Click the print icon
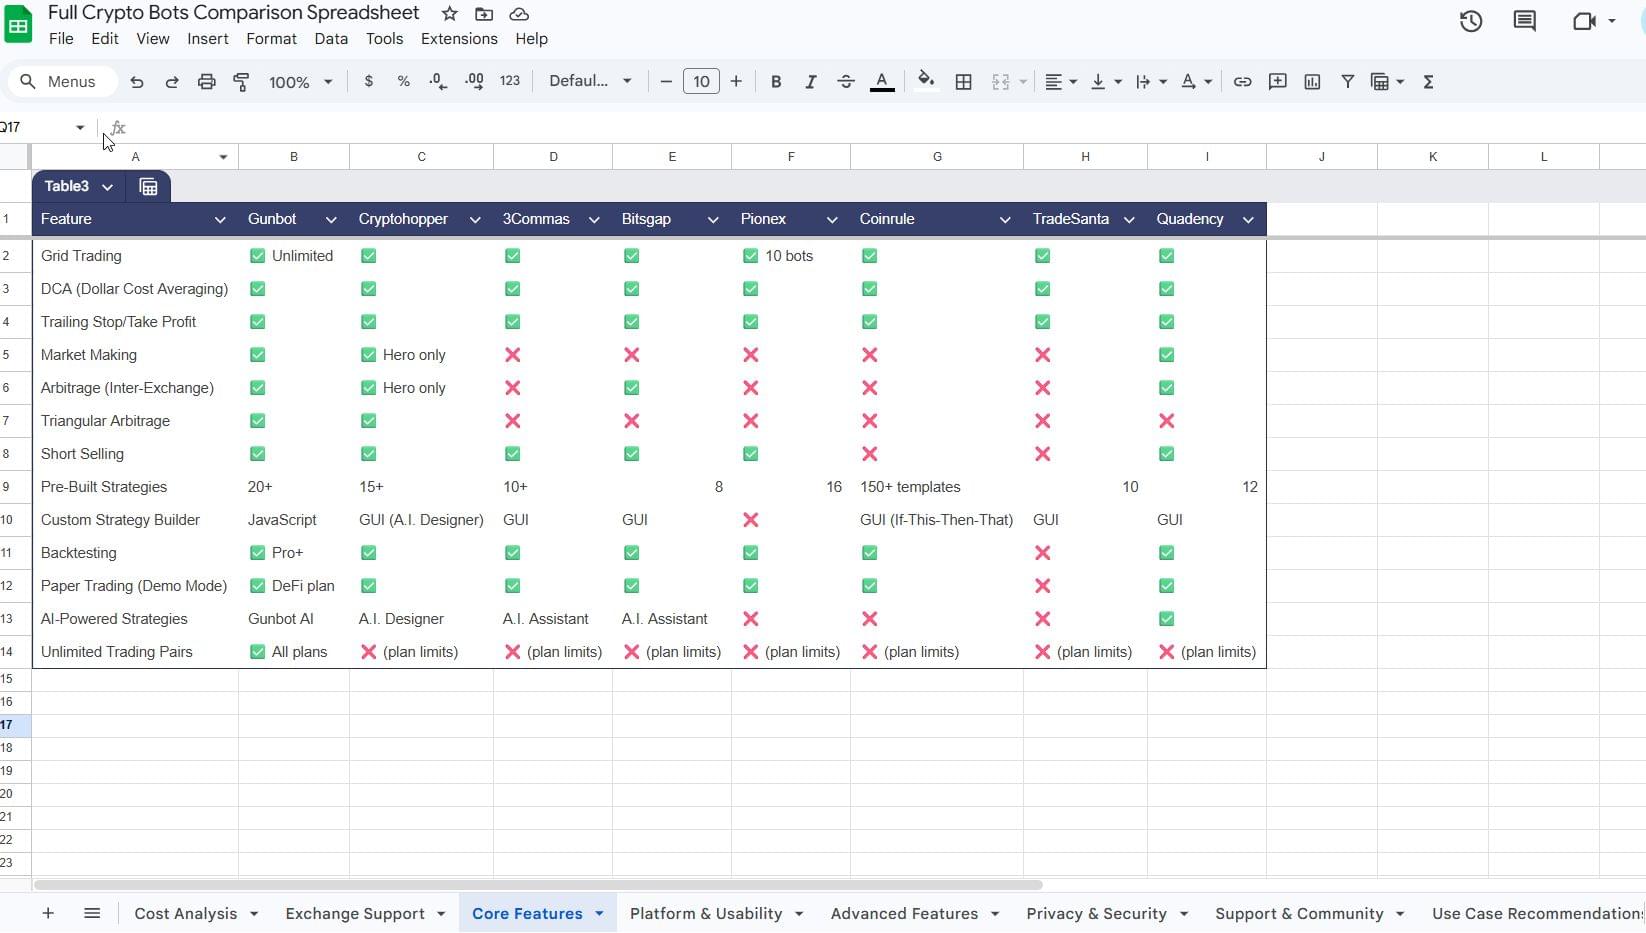Screen dimensions: 1646x933 pyautogui.click(x=206, y=82)
